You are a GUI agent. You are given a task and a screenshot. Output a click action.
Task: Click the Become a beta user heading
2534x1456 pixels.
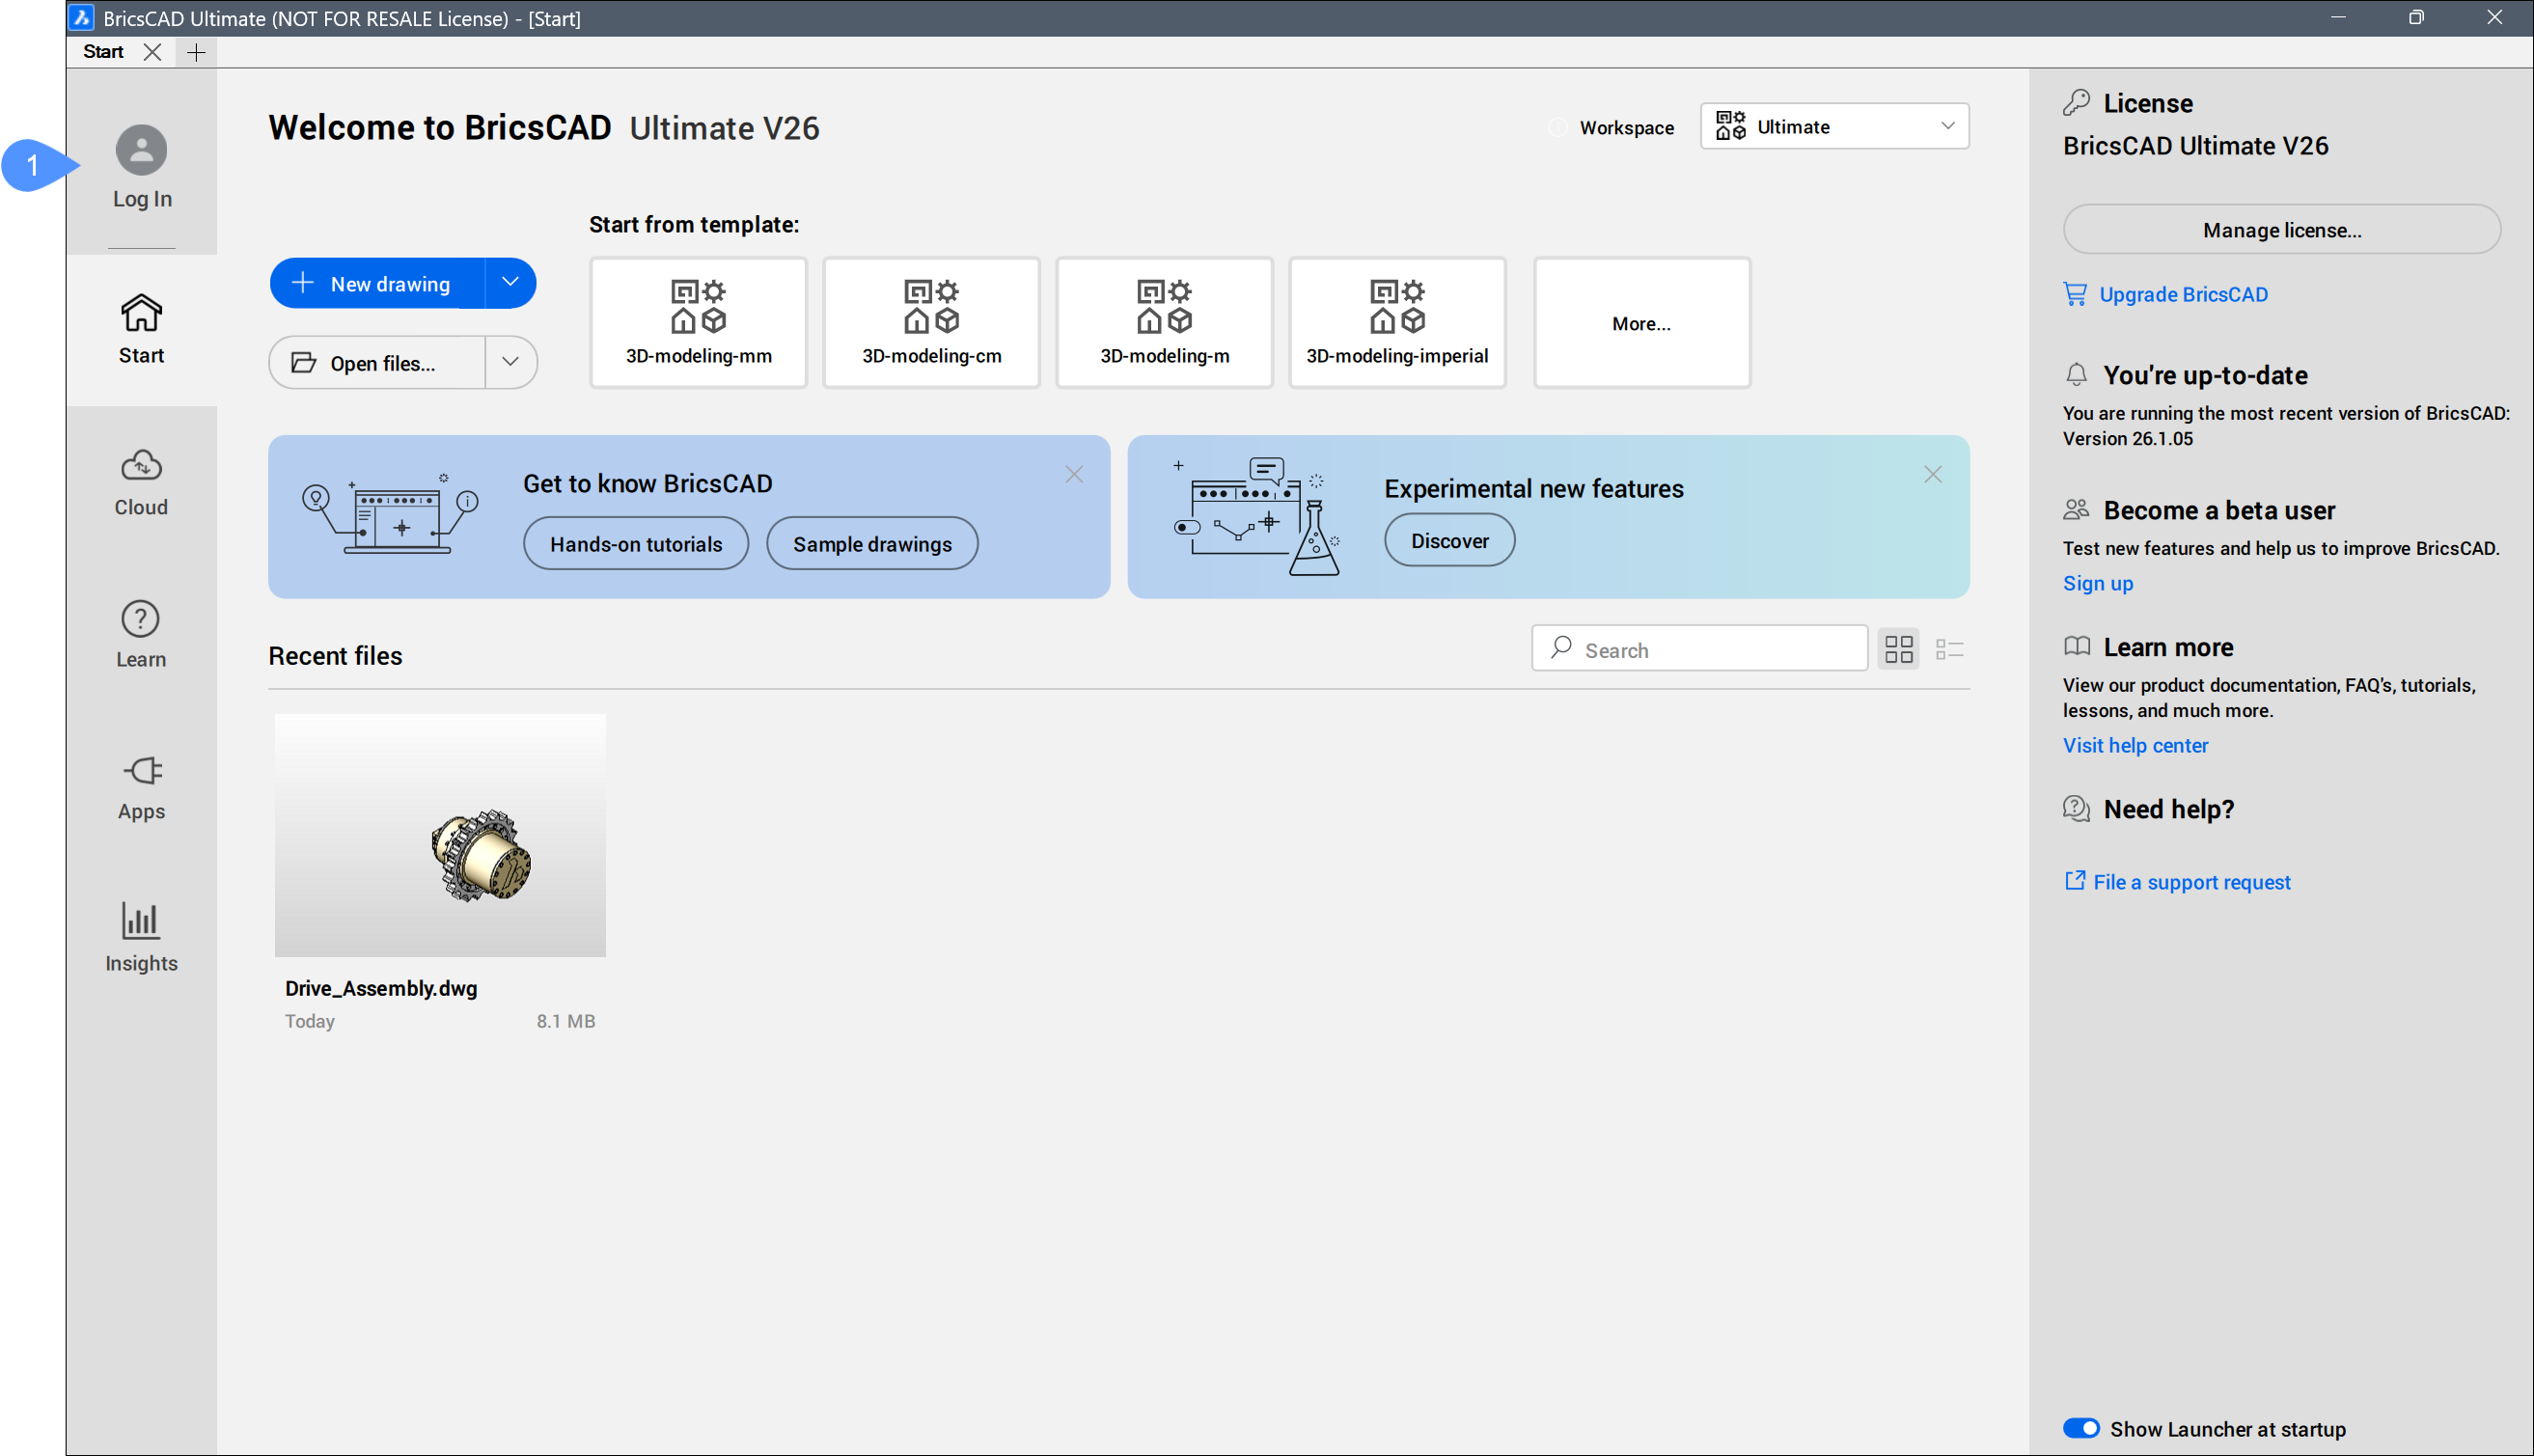click(2219, 510)
